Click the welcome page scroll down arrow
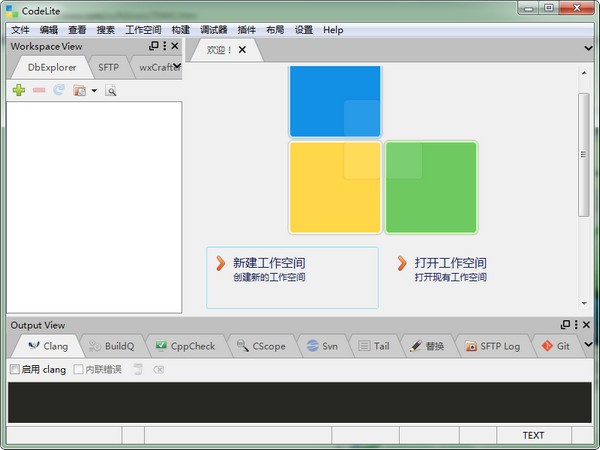 (584, 303)
